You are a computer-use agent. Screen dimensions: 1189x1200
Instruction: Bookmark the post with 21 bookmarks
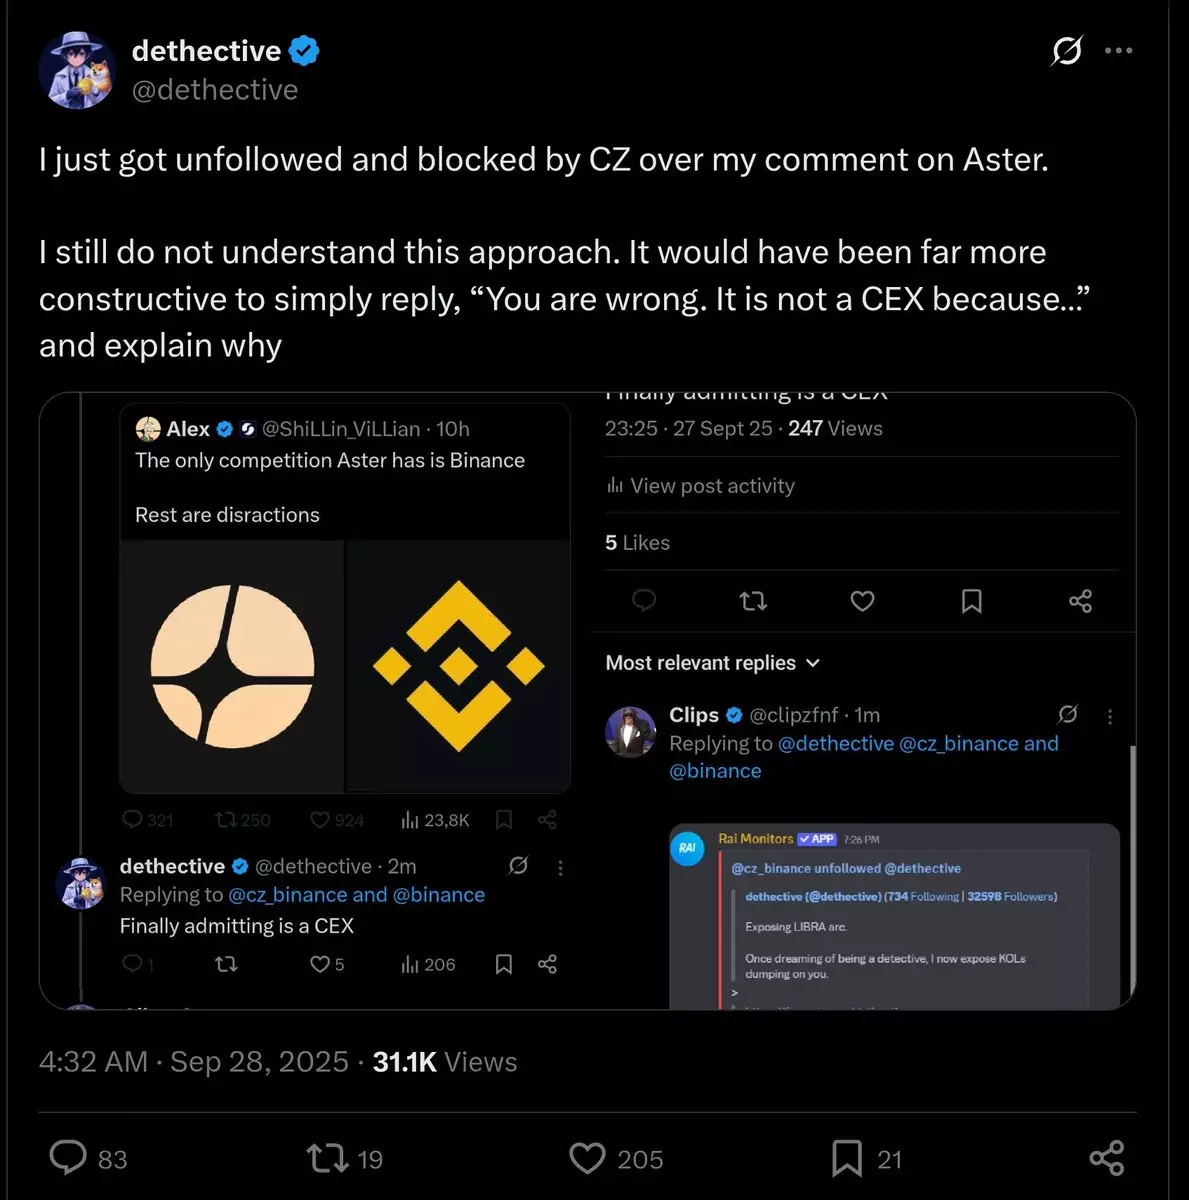pyautogui.click(x=846, y=1158)
